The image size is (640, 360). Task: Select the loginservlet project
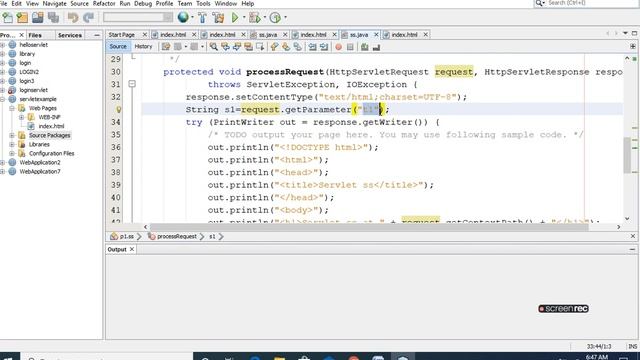33,90
